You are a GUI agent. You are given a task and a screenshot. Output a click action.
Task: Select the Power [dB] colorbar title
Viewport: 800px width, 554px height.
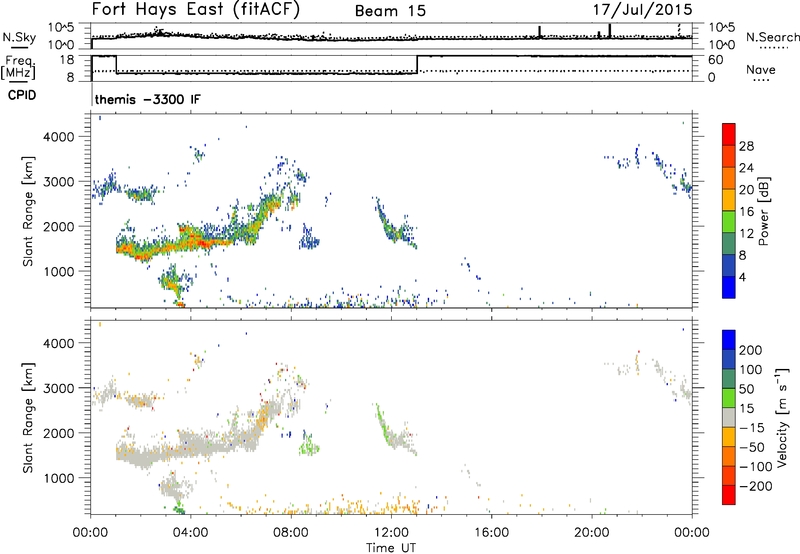coord(763,211)
